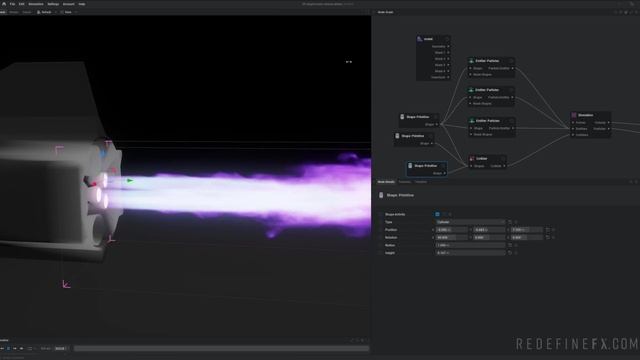640x360 pixels.
Task: Click the Position Y value field
Action: (489, 230)
